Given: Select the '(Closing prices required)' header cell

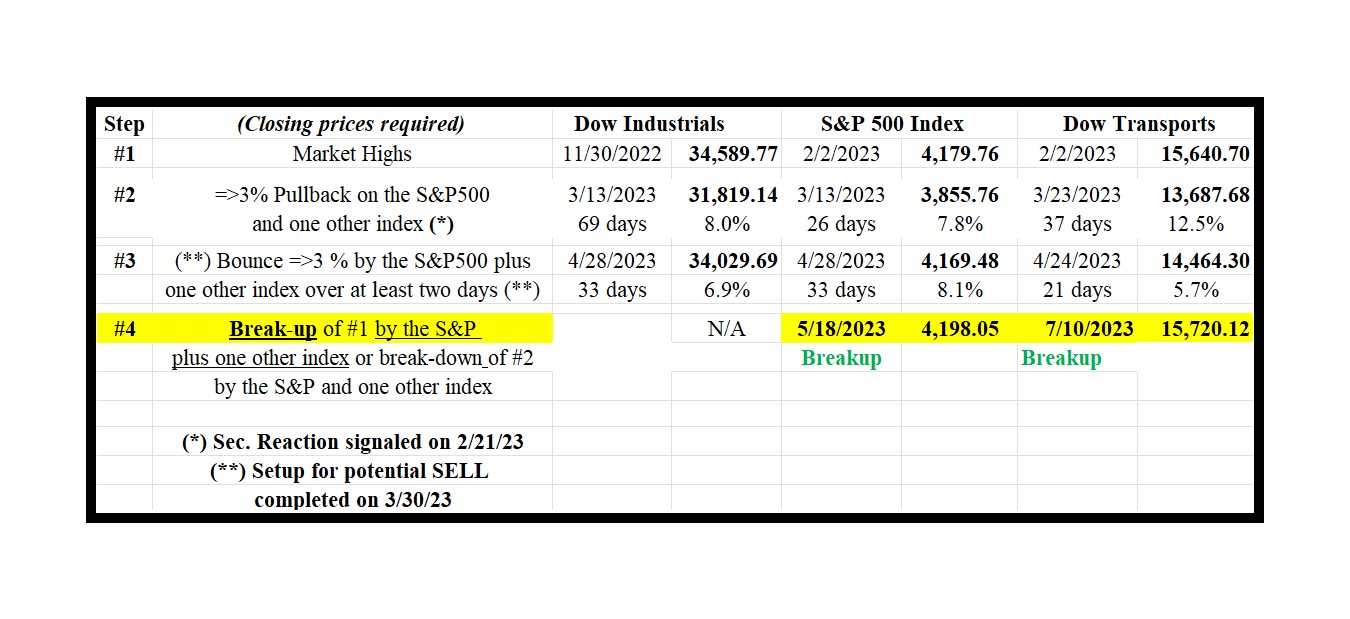Looking at the screenshot, I should coord(351,125).
